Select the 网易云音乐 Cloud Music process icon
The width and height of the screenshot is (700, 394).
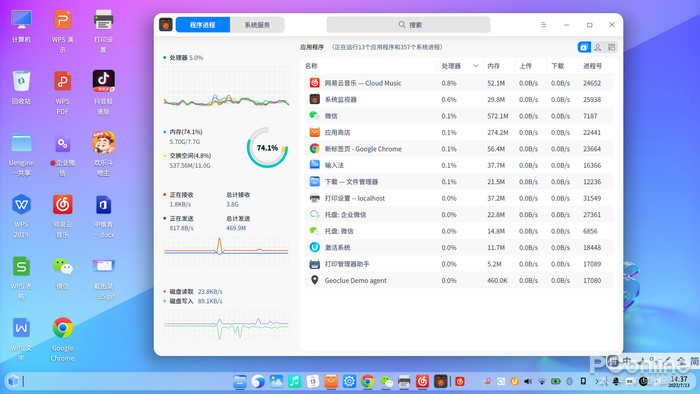pyautogui.click(x=315, y=83)
